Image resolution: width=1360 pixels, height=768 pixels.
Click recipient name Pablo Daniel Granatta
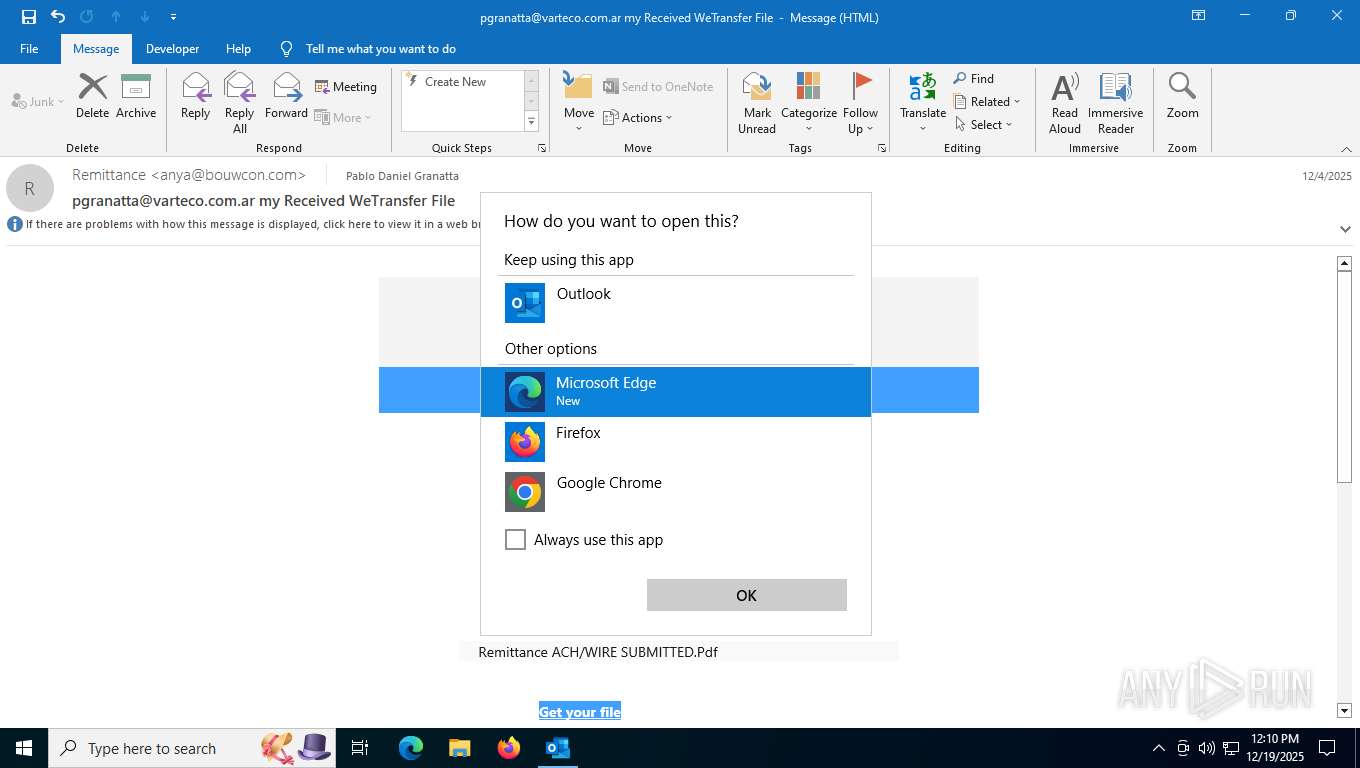[402, 176]
